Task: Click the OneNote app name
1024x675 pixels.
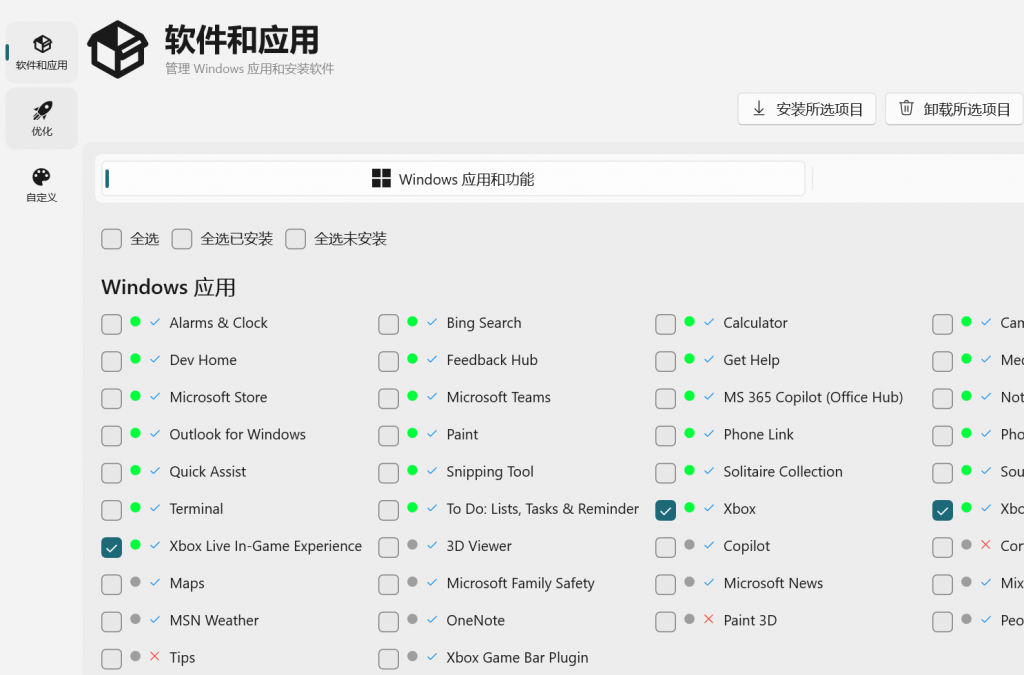Action: (475, 620)
